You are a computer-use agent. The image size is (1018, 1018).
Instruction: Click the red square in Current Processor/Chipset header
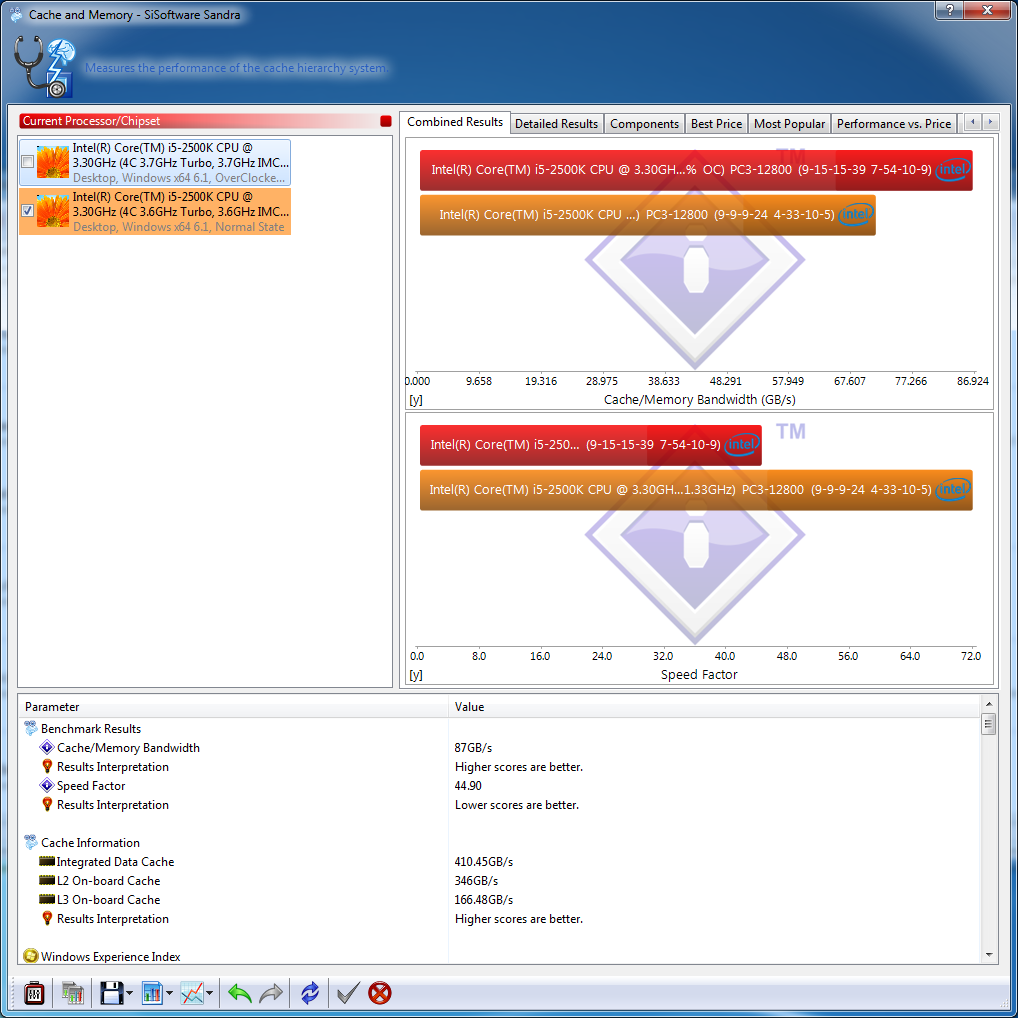(x=385, y=121)
